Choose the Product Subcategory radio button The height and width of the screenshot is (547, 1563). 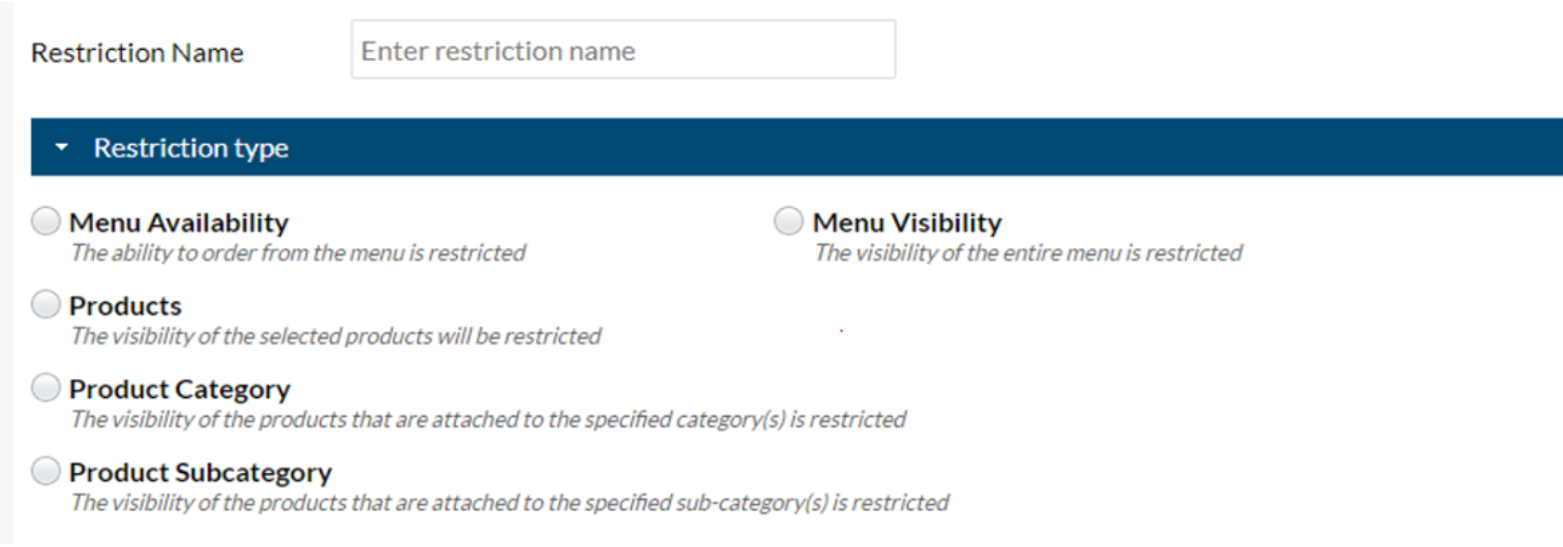[x=46, y=471]
